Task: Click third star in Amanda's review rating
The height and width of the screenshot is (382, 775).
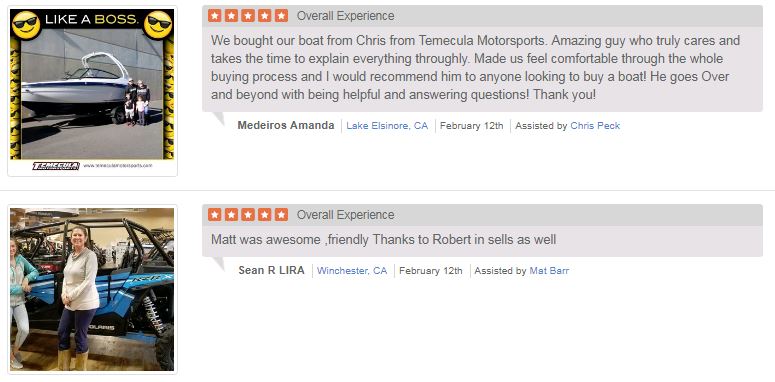Action: [248, 16]
